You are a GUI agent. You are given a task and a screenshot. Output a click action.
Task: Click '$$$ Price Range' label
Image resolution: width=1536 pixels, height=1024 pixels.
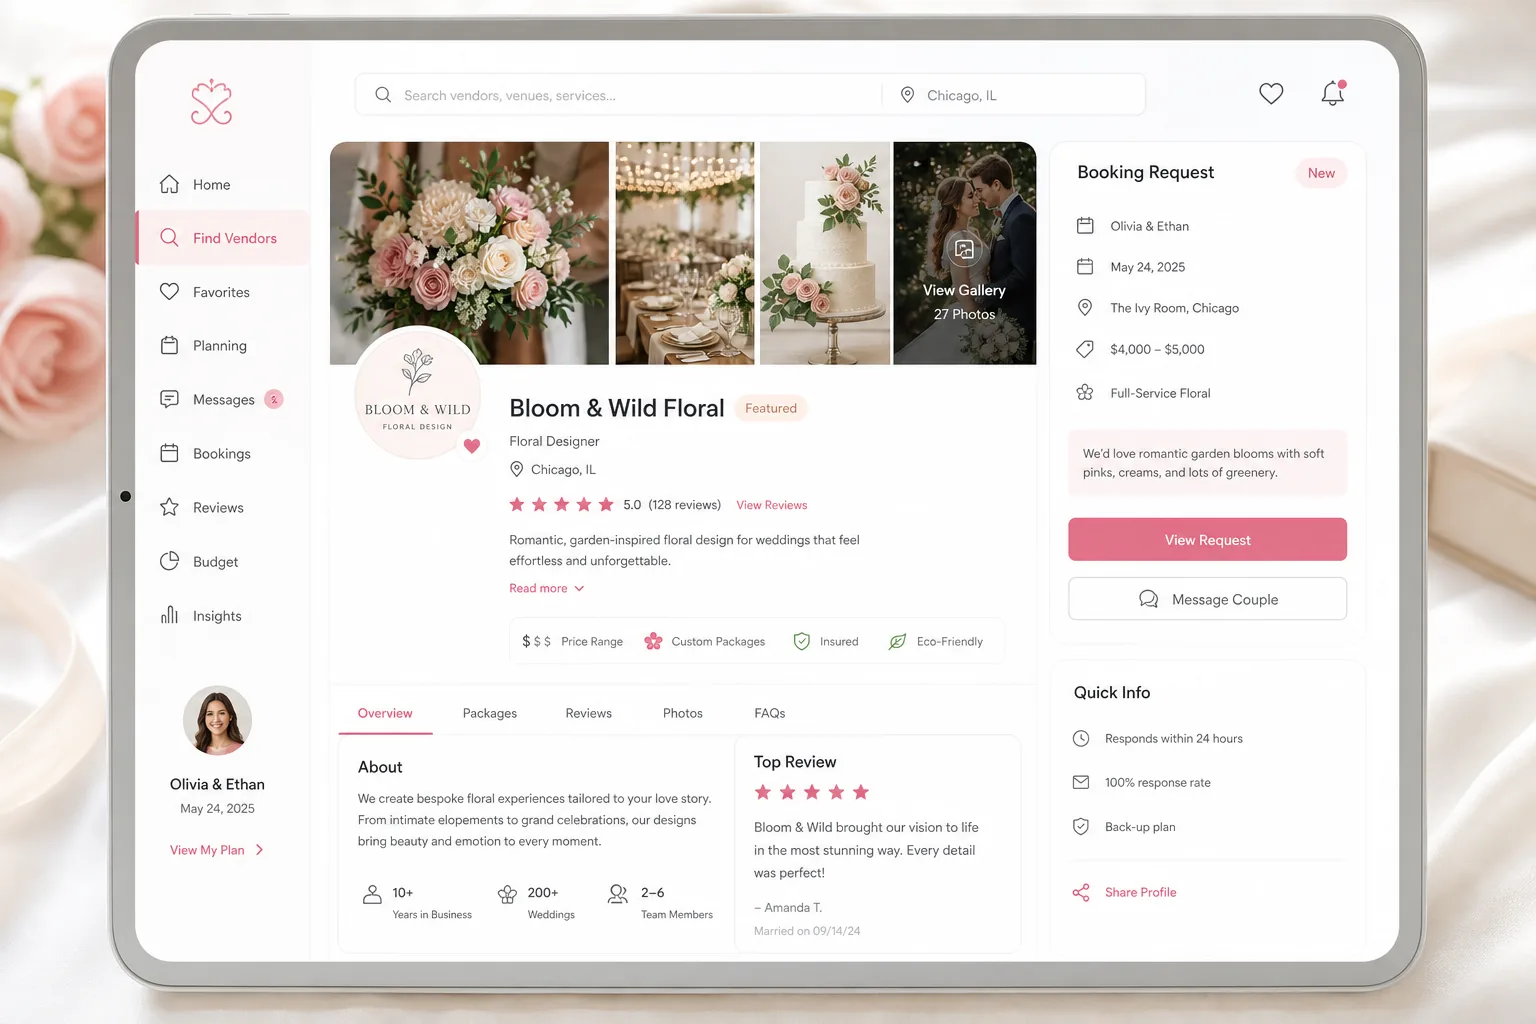click(572, 641)
